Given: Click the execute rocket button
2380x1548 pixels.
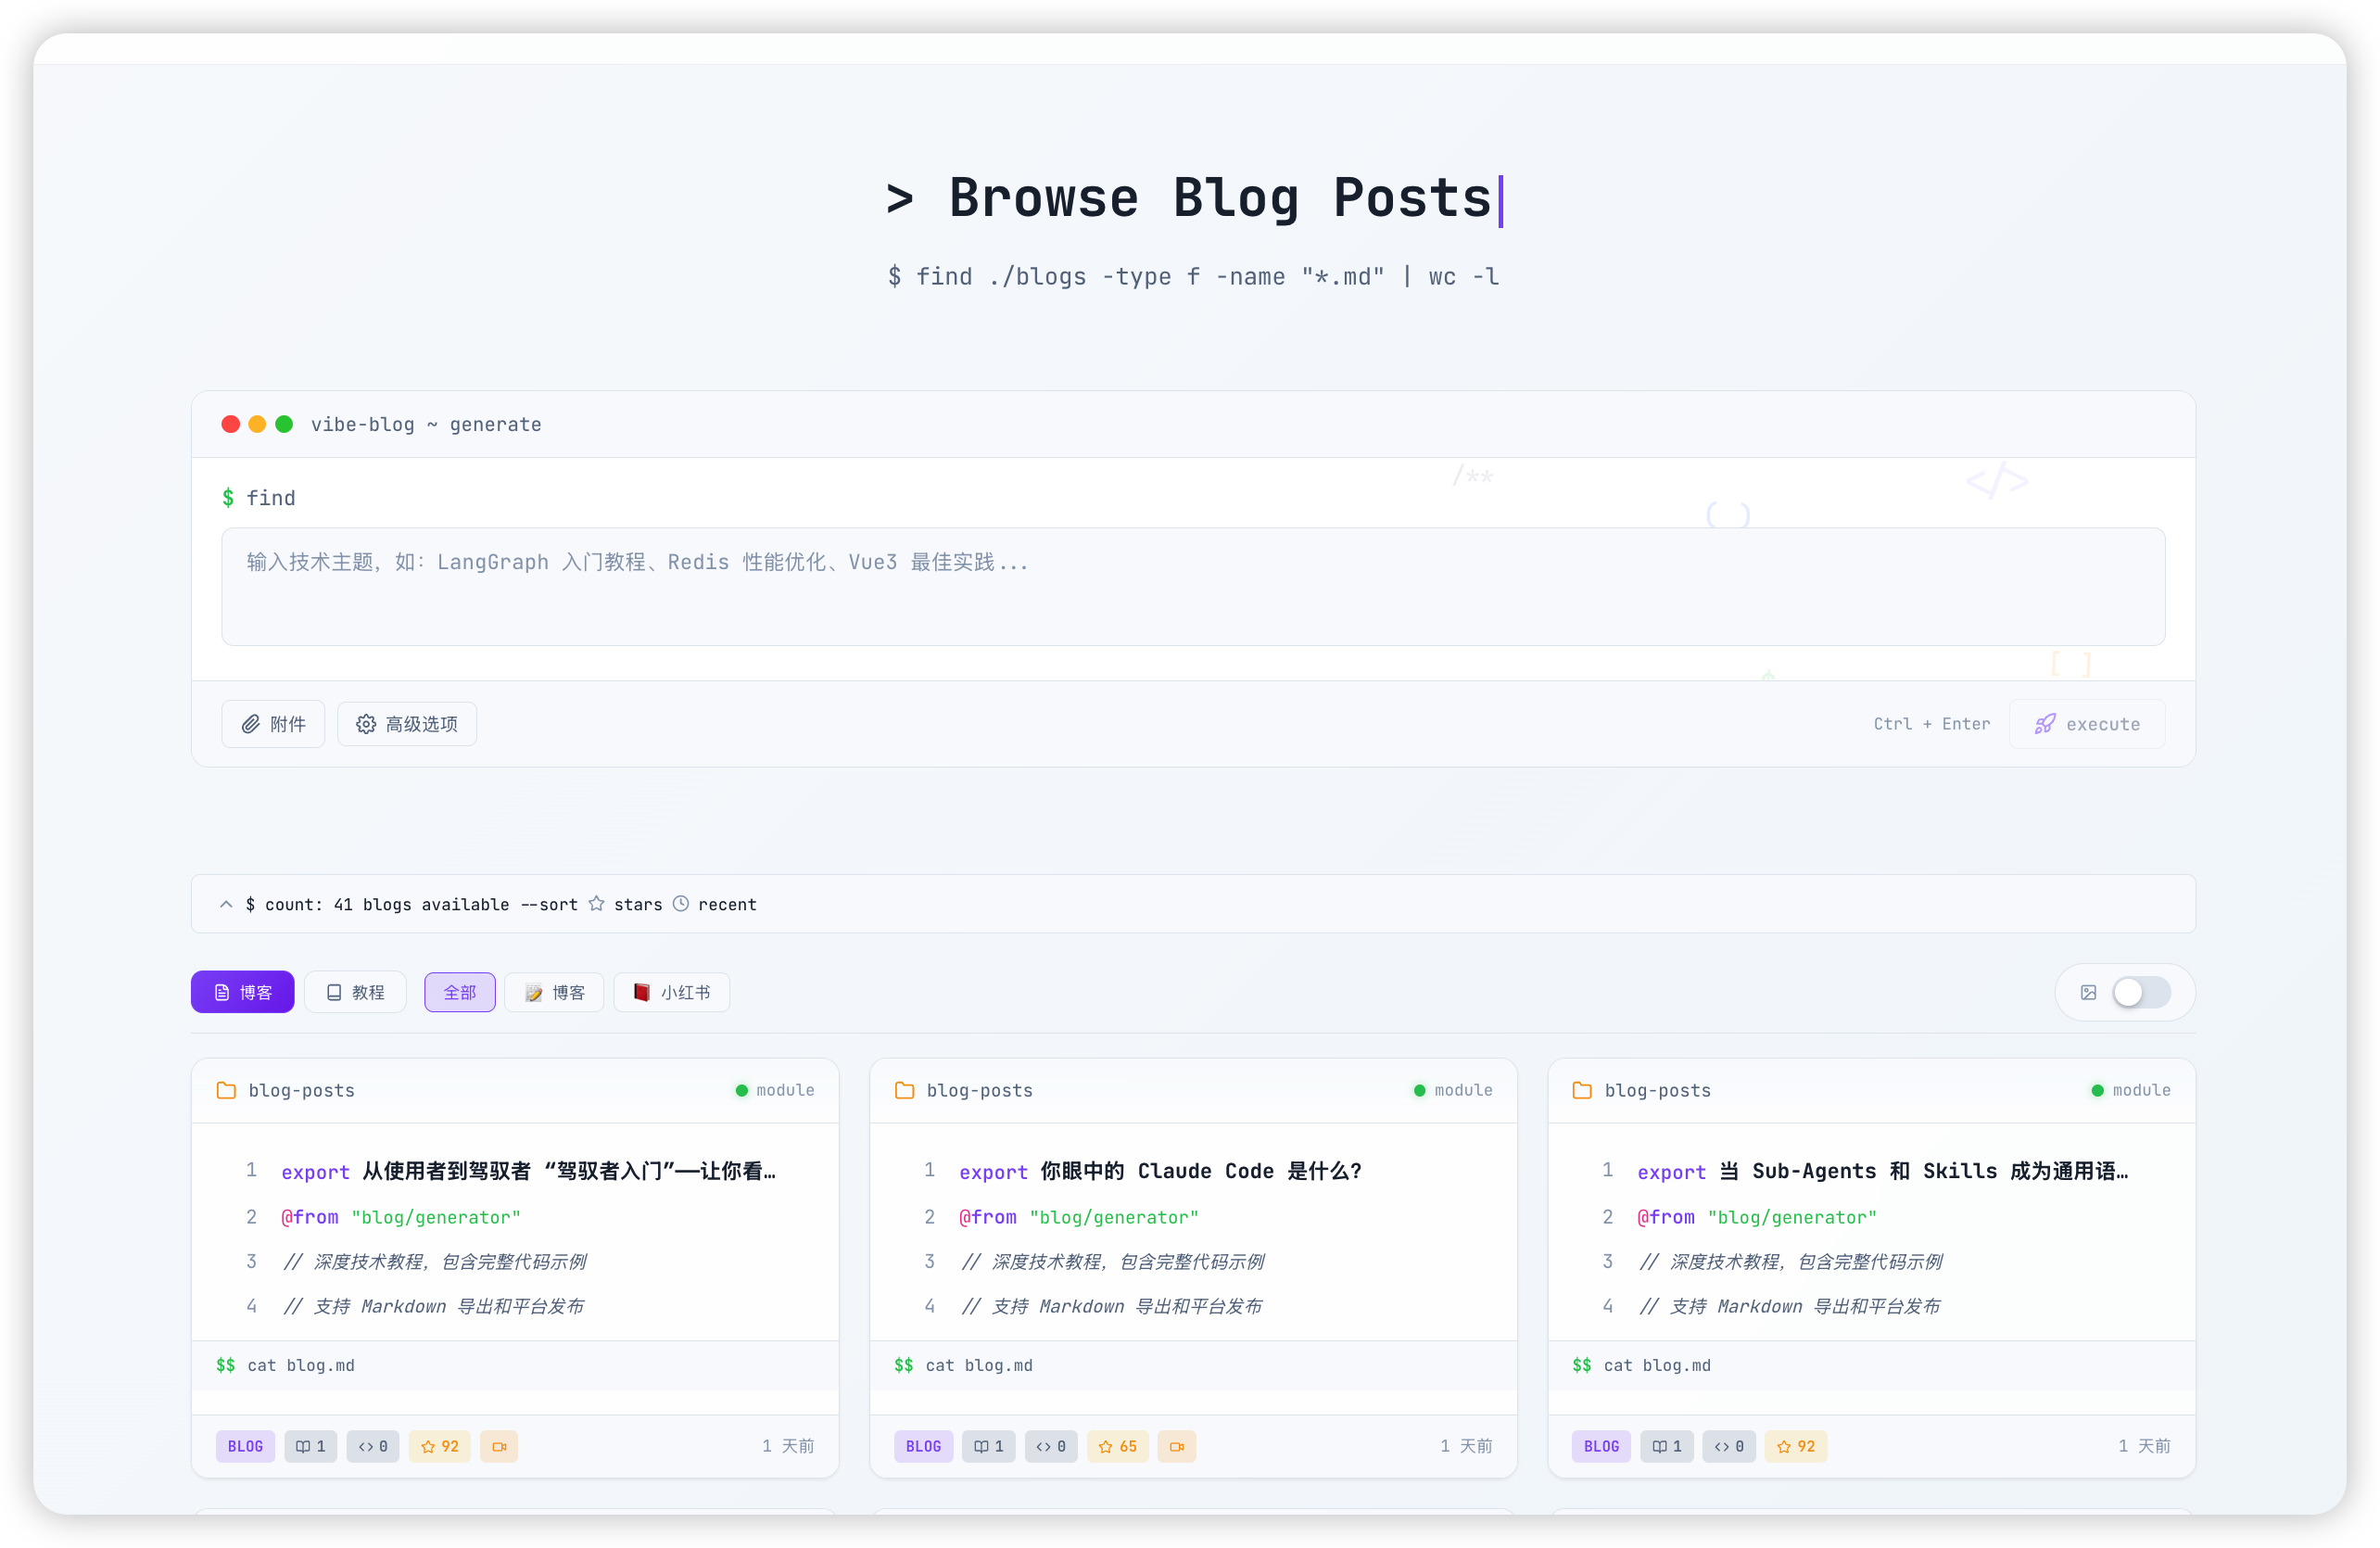Looking at the screenshot, I should 2087,724.
